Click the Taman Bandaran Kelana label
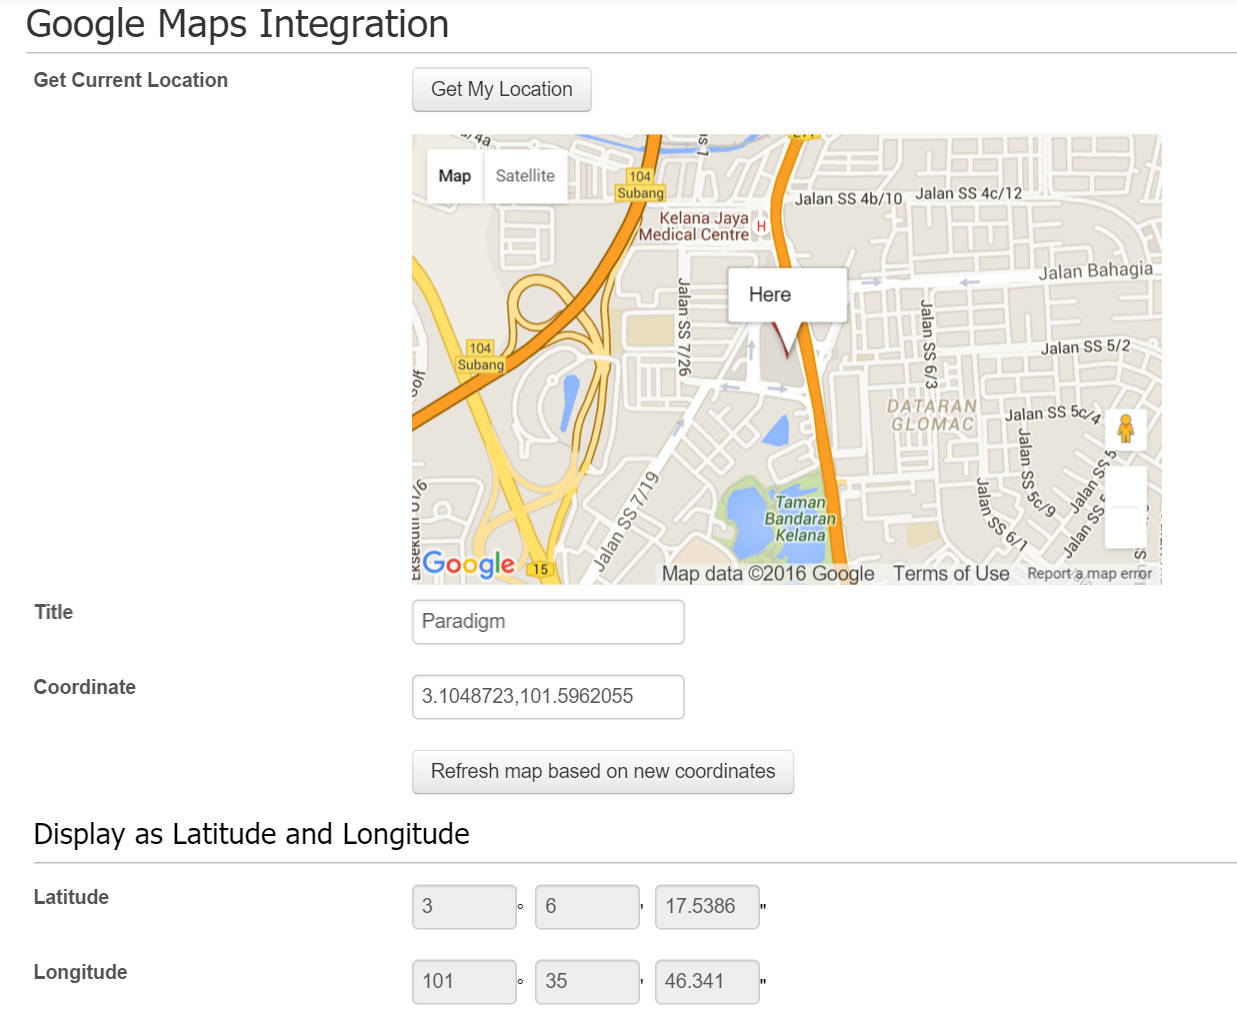The image size is (1237, 1015). point(800,519)
